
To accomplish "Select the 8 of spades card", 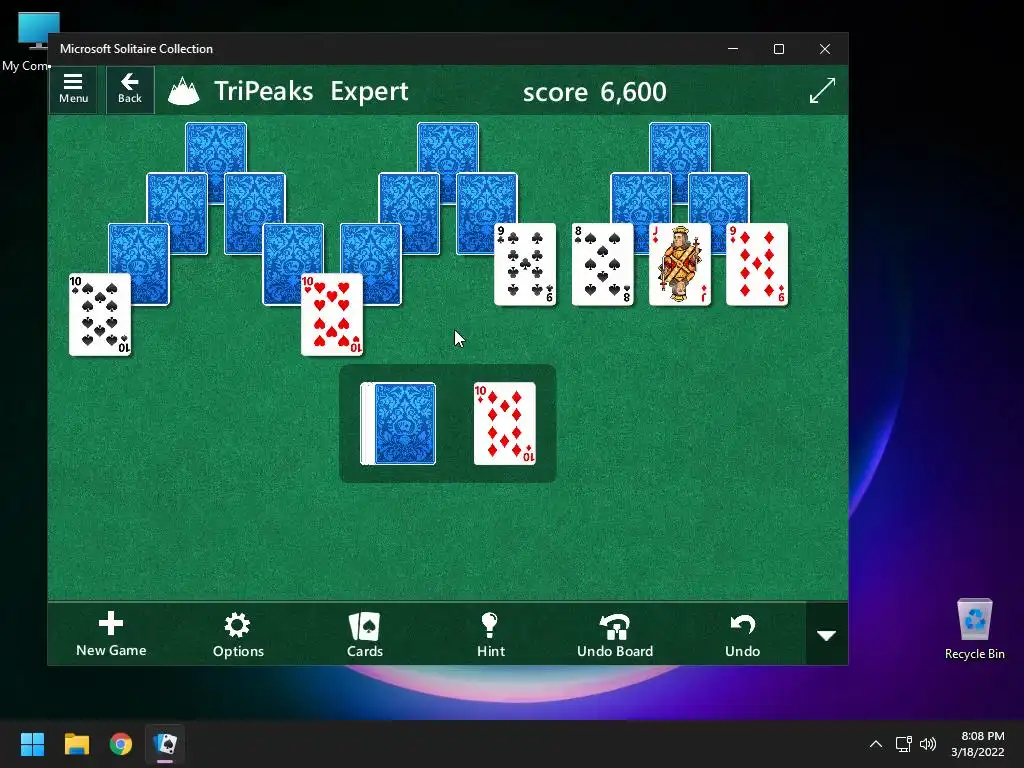I will pyautogui.click(x=602, y=264).
